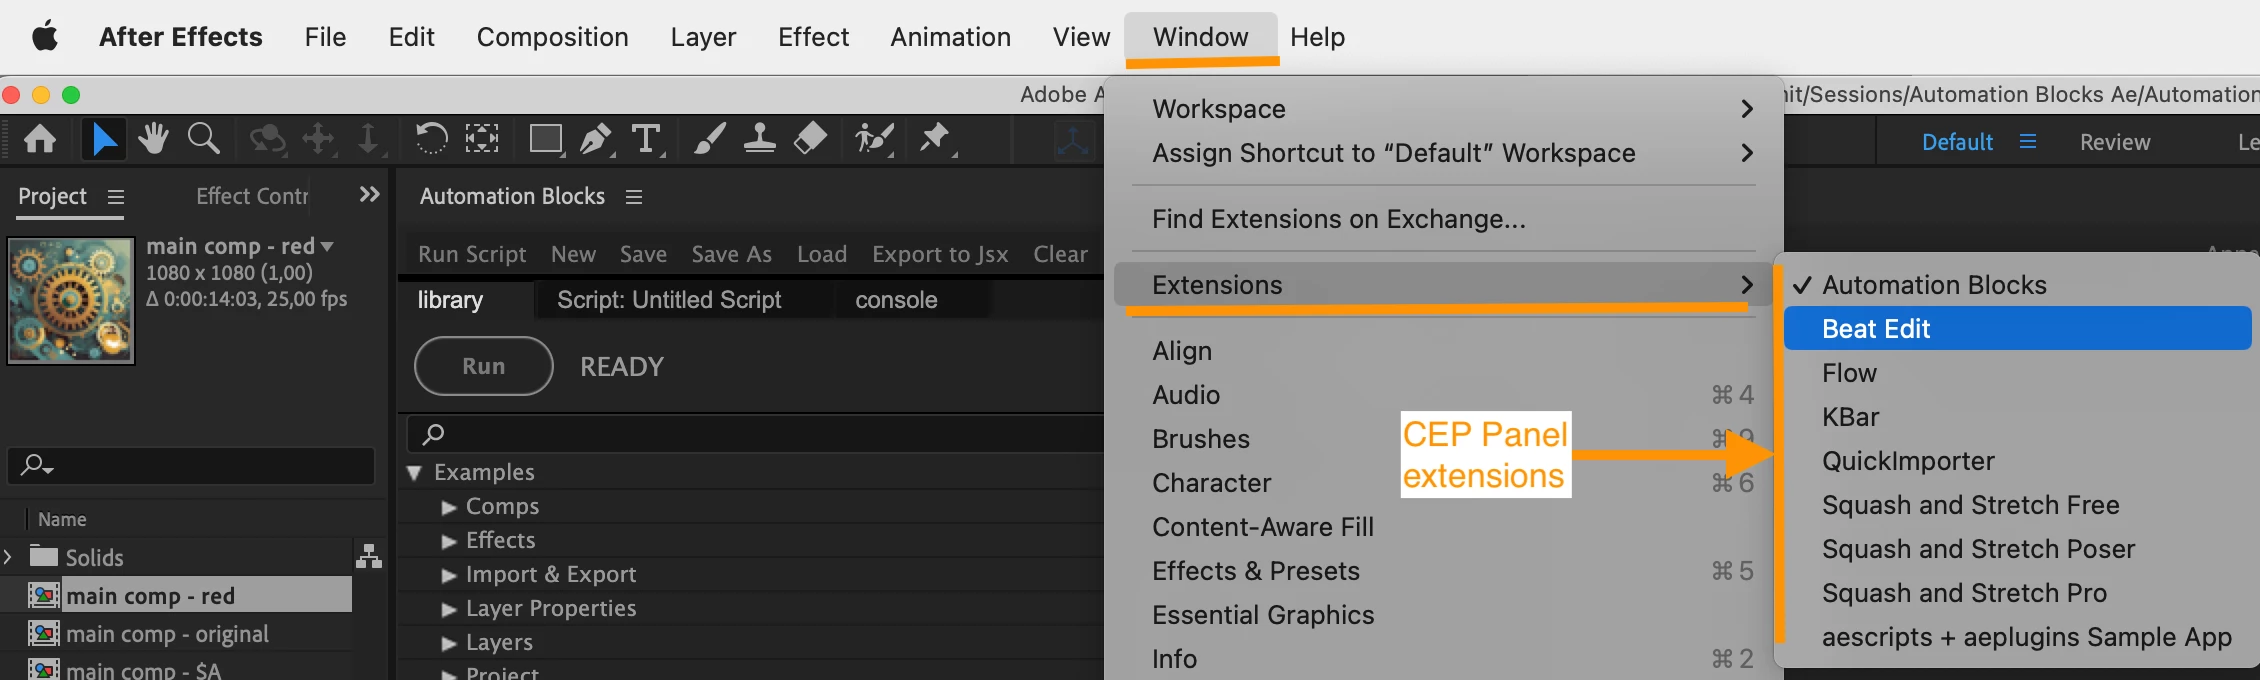The height and width of the screenshot is (680, 2260).
Task: Select the Home icon in toolbar
Action: click(40, 139)
